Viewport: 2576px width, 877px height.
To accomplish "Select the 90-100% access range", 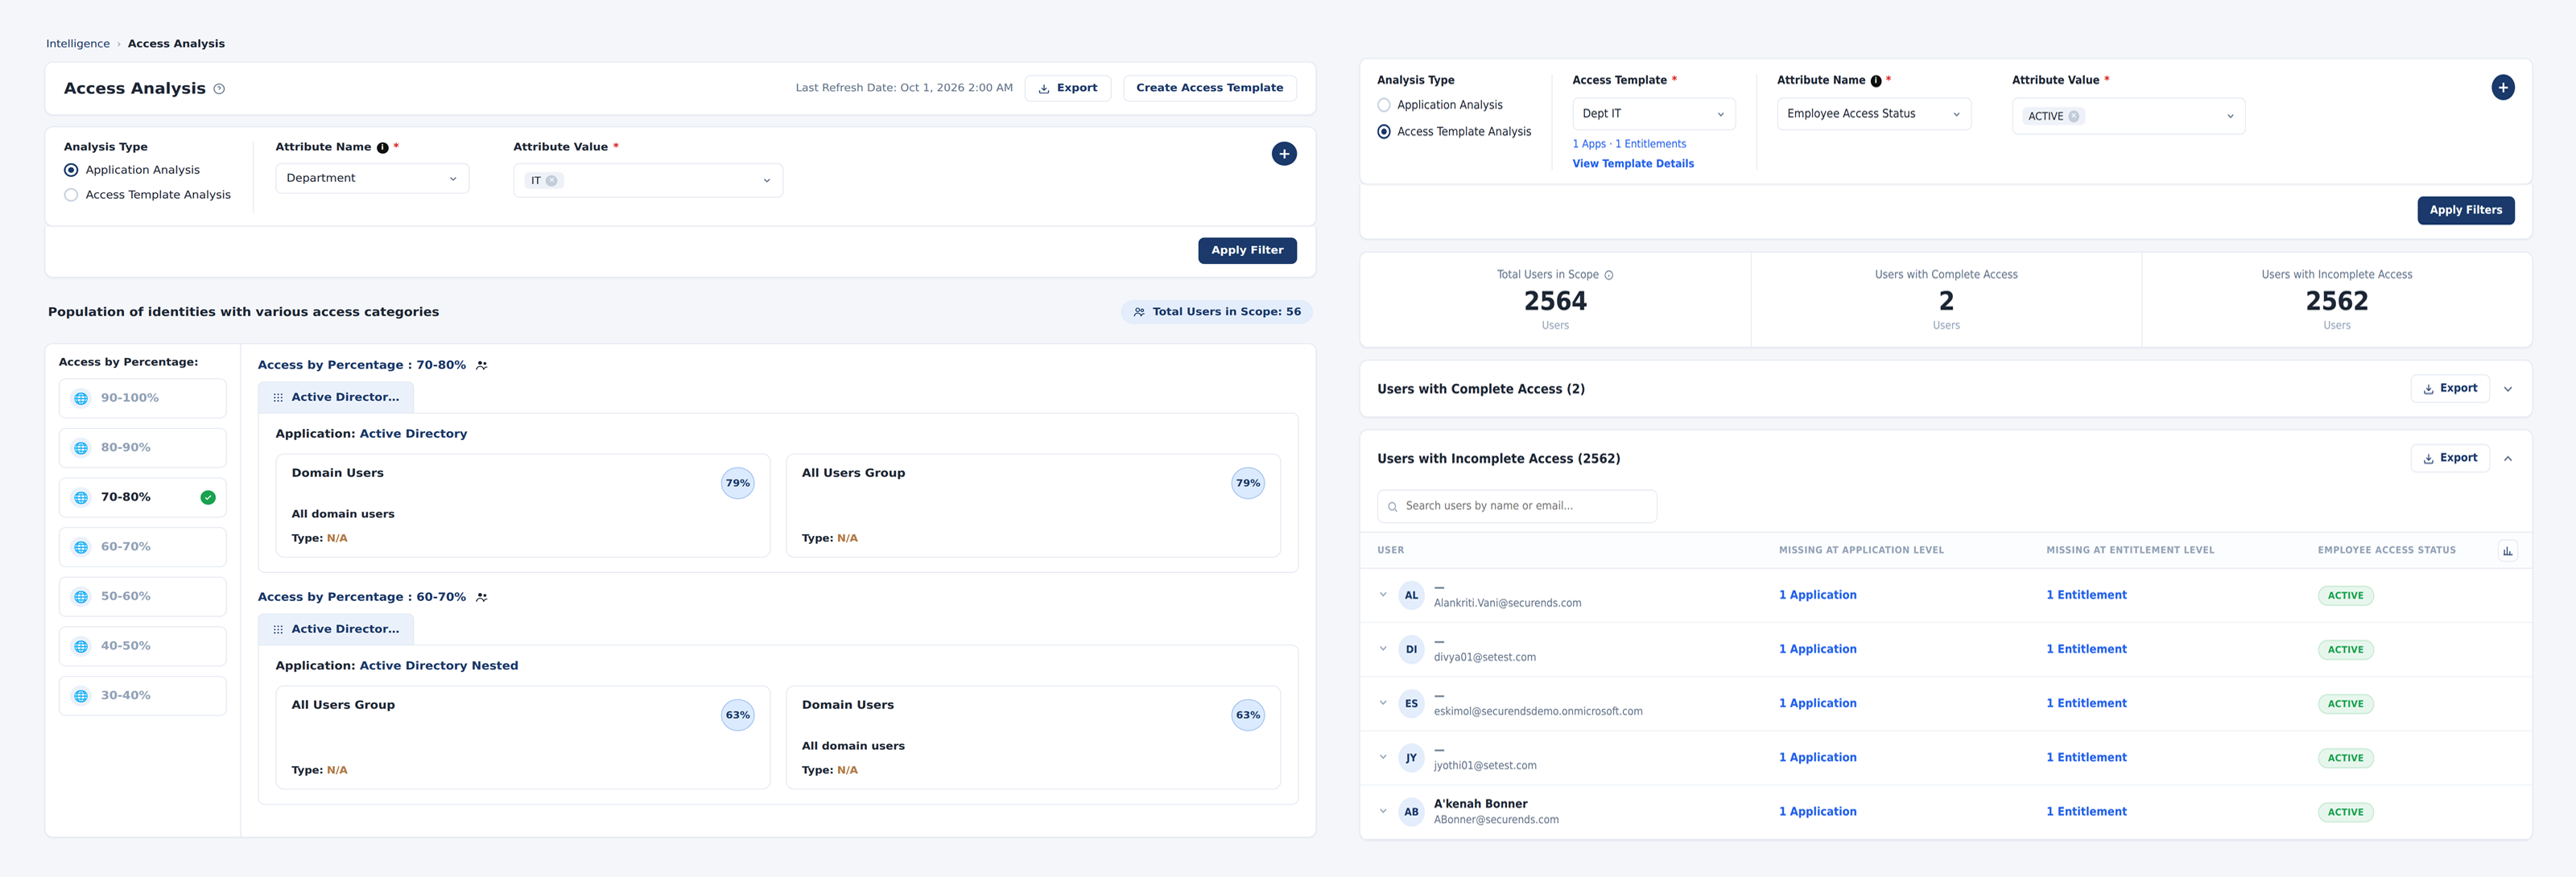I will (143, 398).
